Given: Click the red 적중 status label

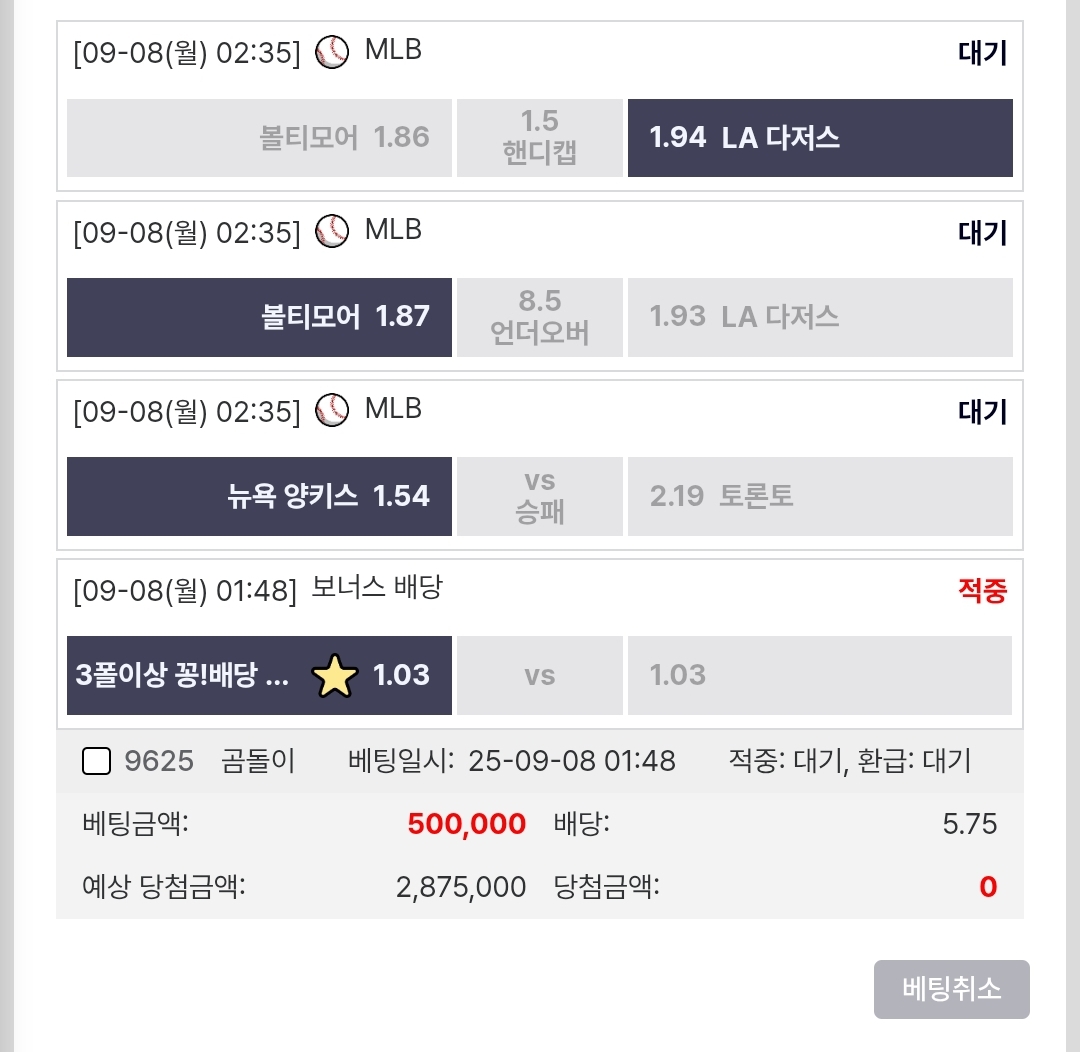Looking at the screenshot, I should tap(982, 591).
